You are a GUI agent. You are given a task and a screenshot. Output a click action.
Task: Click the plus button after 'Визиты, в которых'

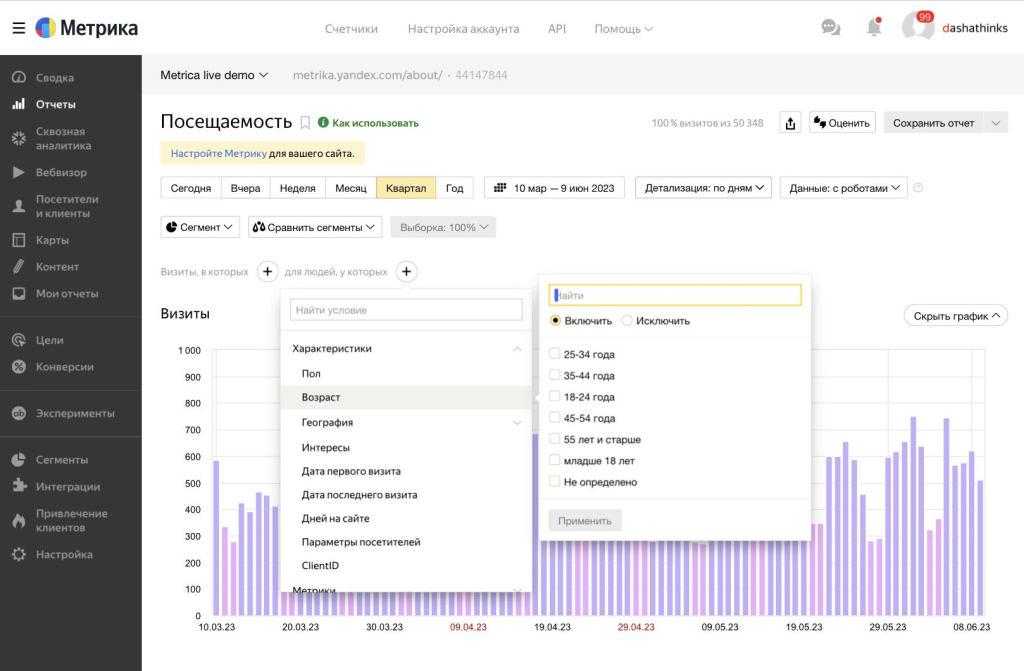coord(267,271)
